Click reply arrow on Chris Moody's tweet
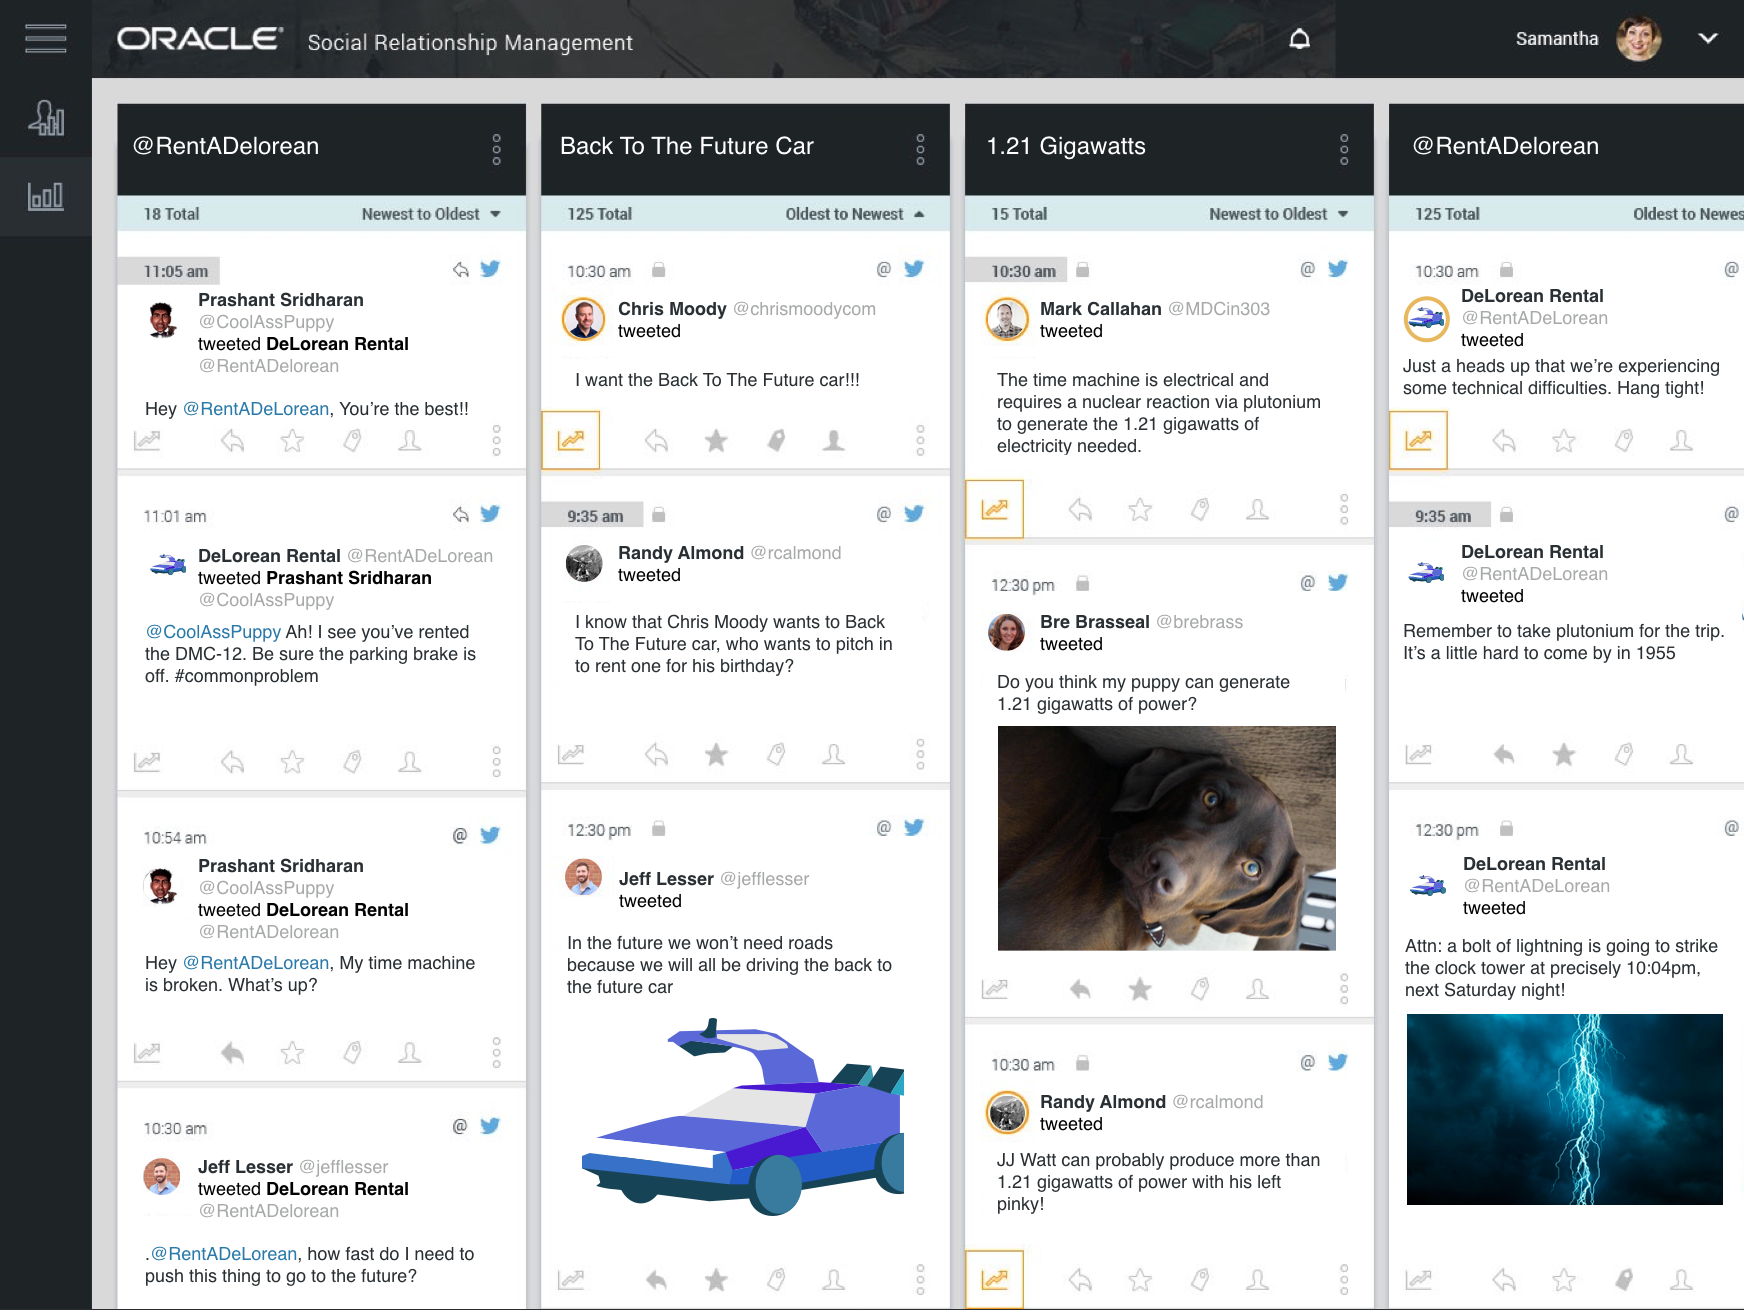The width and height of the screenshot is (1744, 1310). click(656, 440)
